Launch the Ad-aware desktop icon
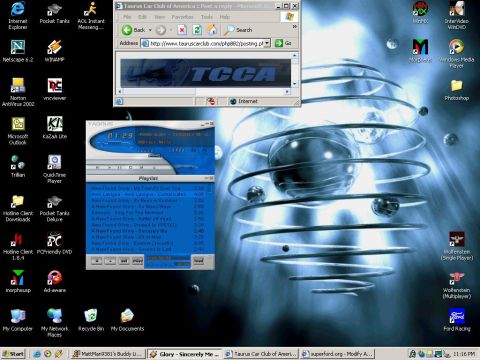The height and width of the screenshot is (360, 480). tap(54, 282)
